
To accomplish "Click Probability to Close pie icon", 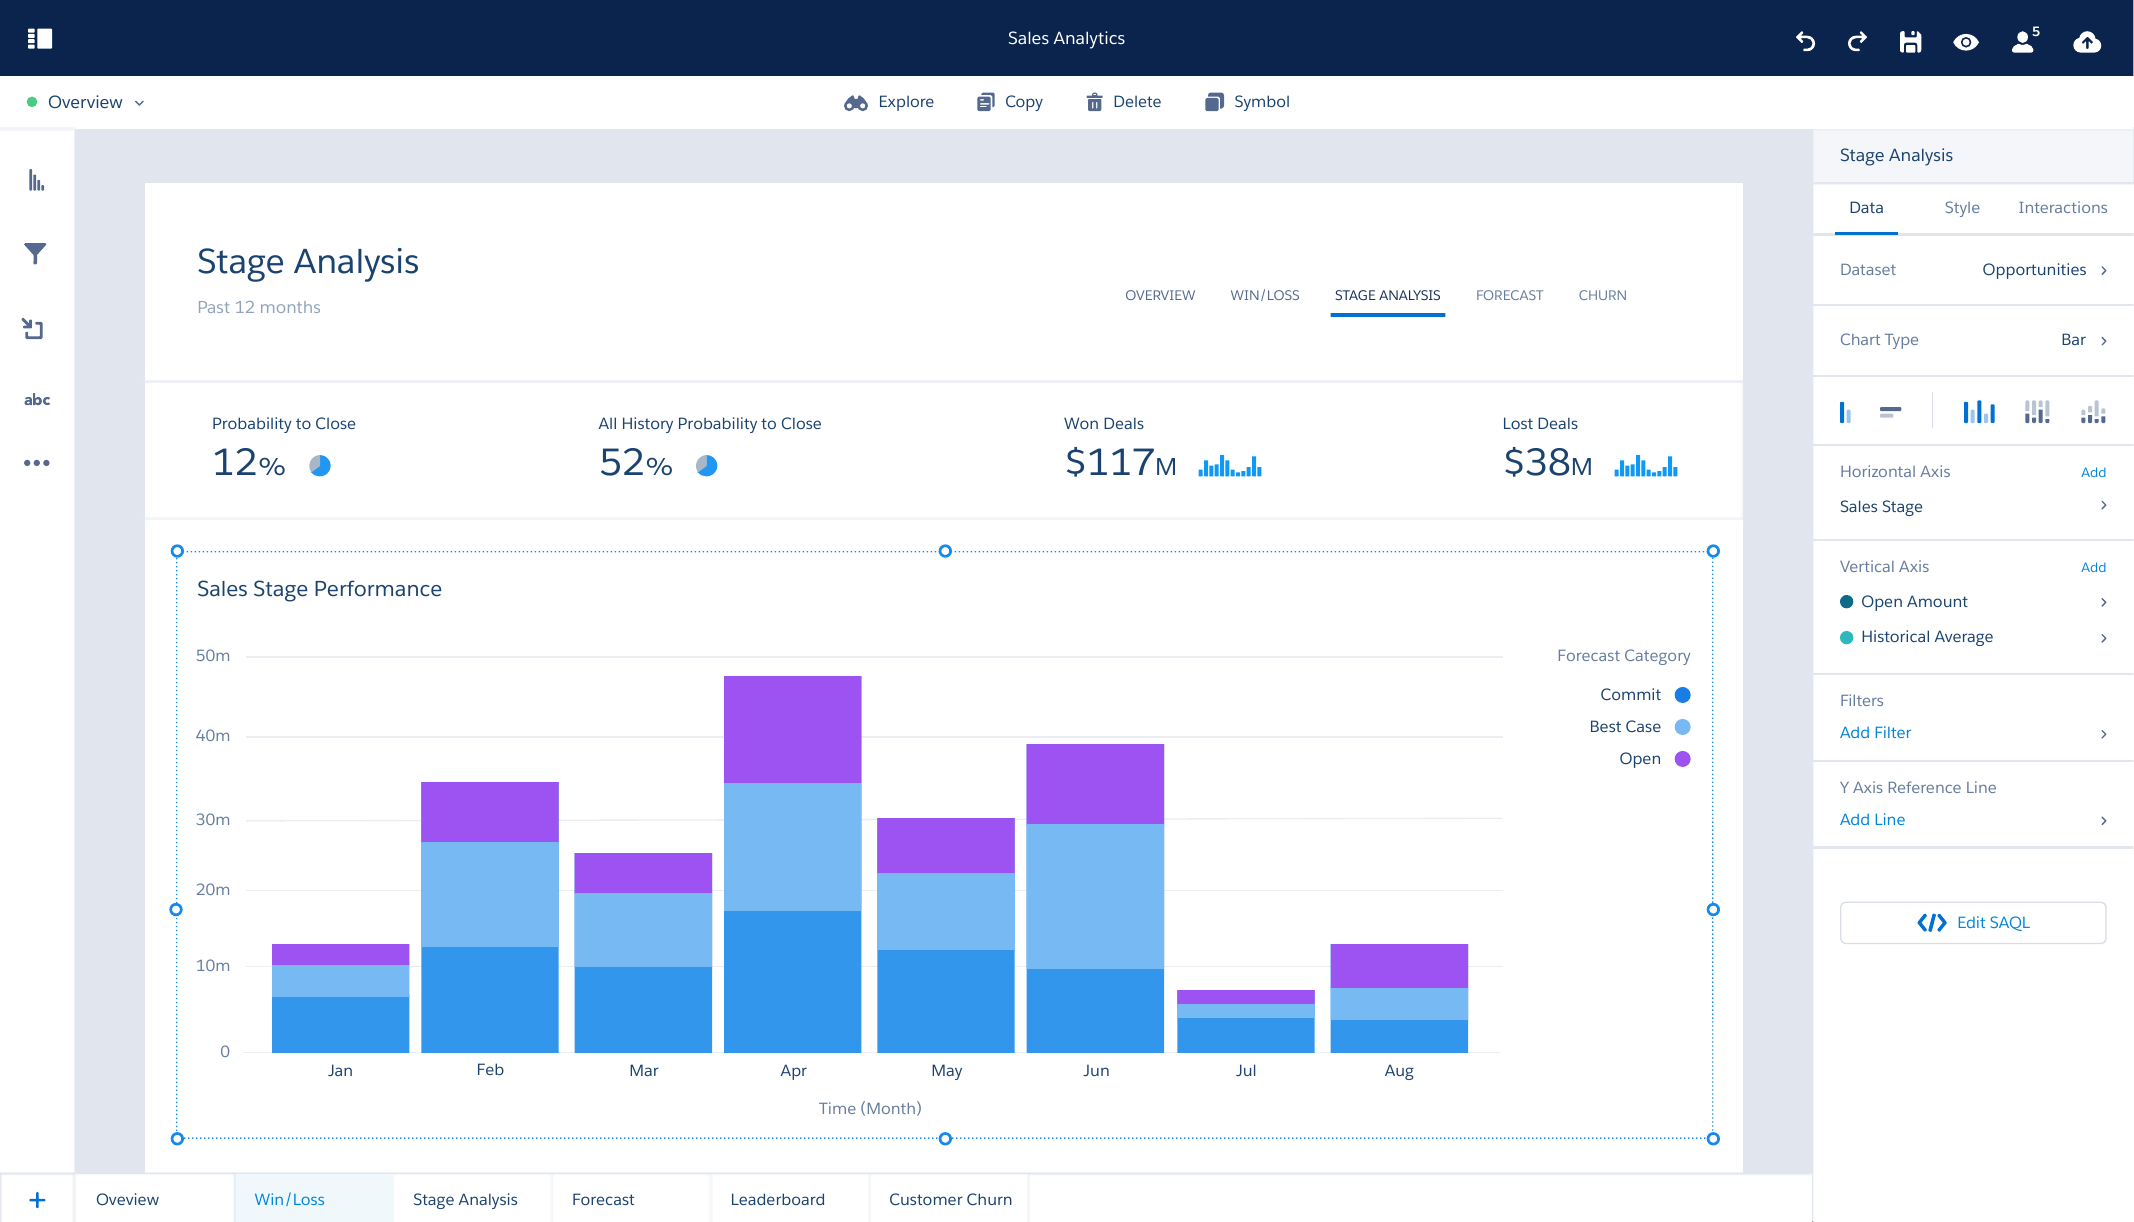I will click(320, 465).
